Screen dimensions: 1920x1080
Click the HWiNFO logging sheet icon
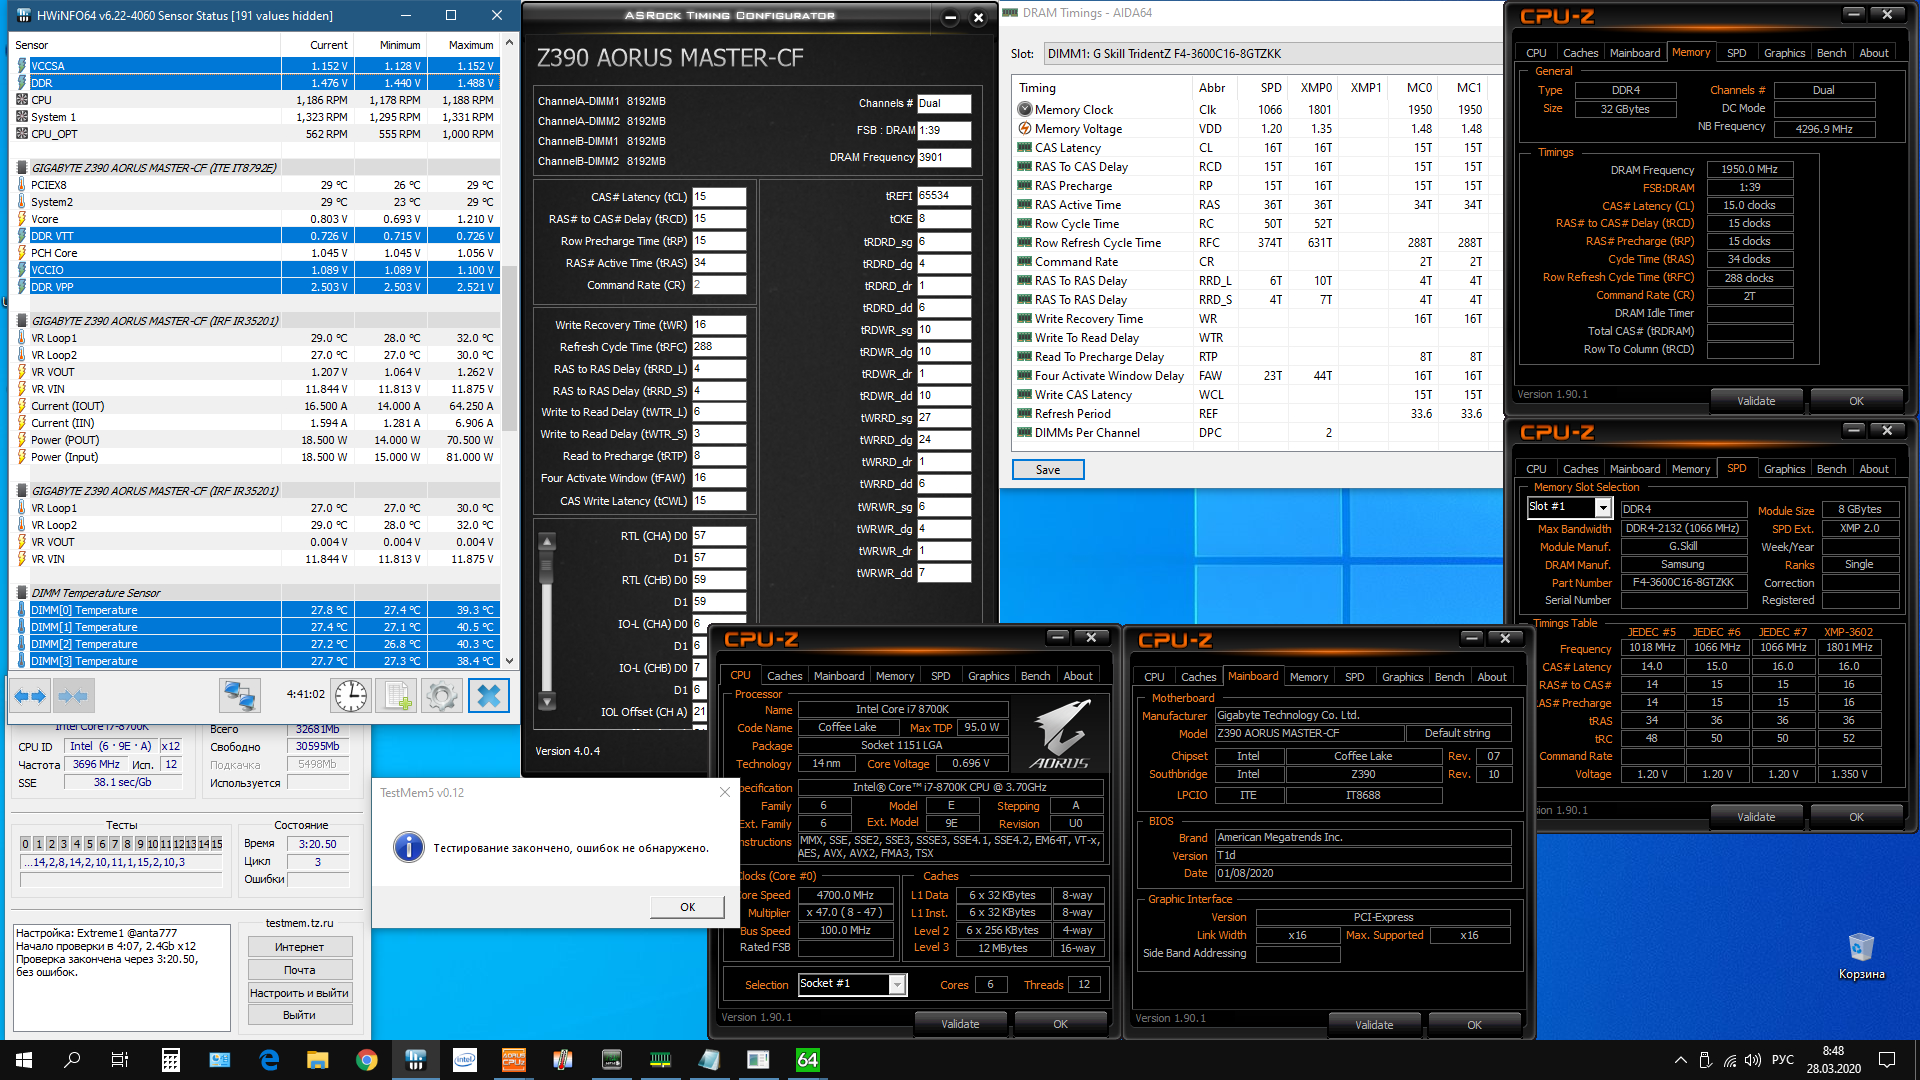pos(396,695)
